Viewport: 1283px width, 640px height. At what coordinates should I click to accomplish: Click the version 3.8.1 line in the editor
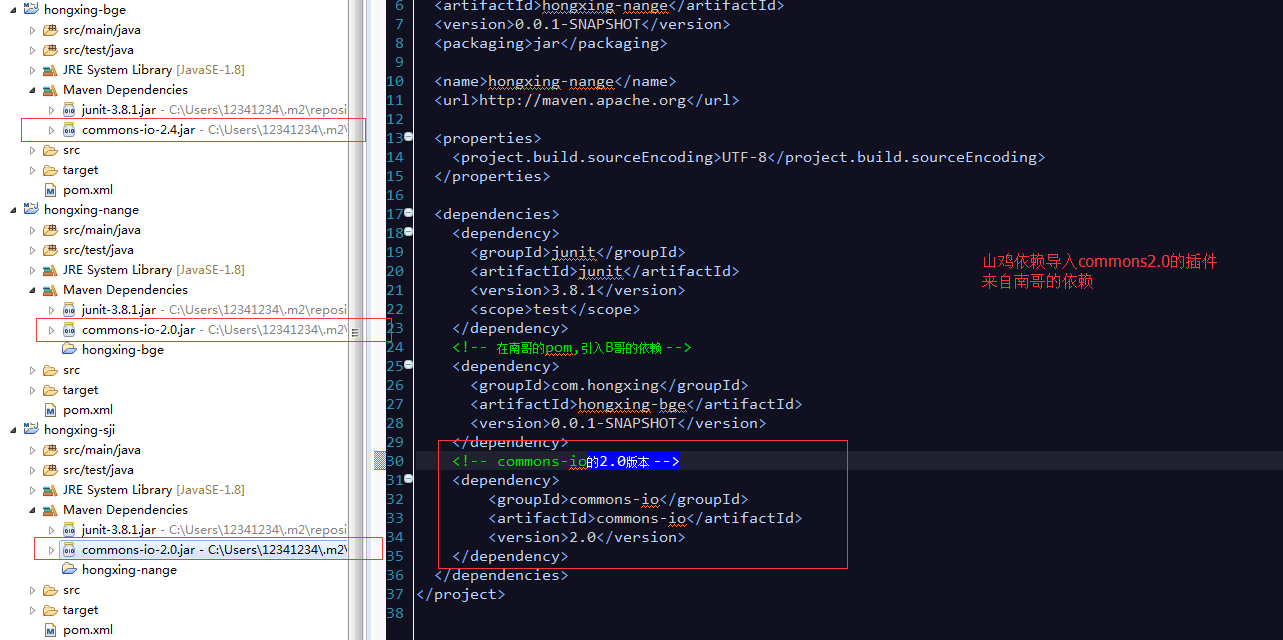tap(577, 290)
